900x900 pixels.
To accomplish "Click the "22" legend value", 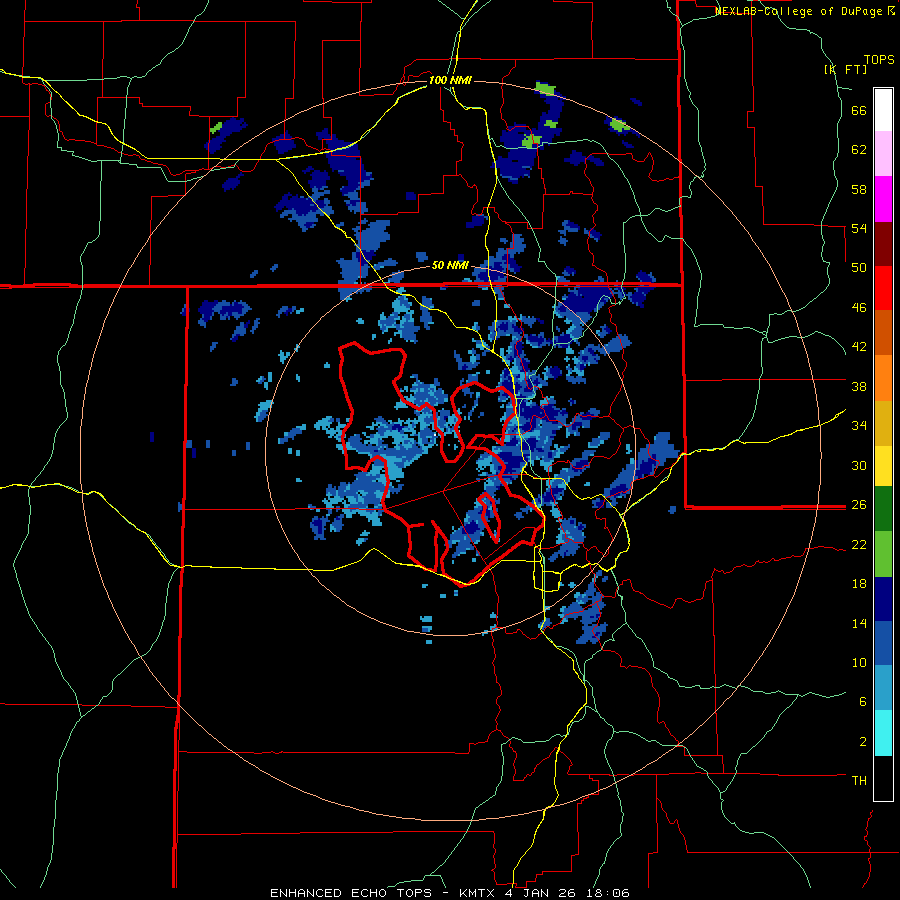I will (859, 544).
